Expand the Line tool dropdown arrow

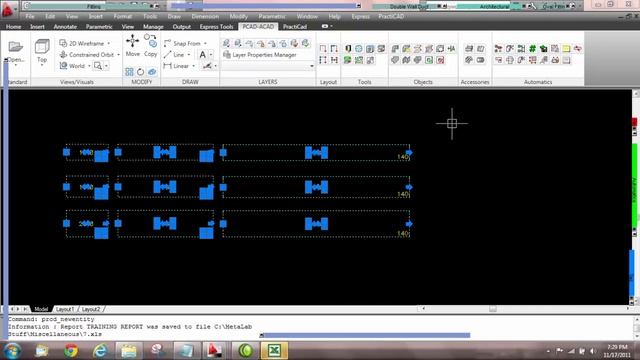(x=189, y=55)
